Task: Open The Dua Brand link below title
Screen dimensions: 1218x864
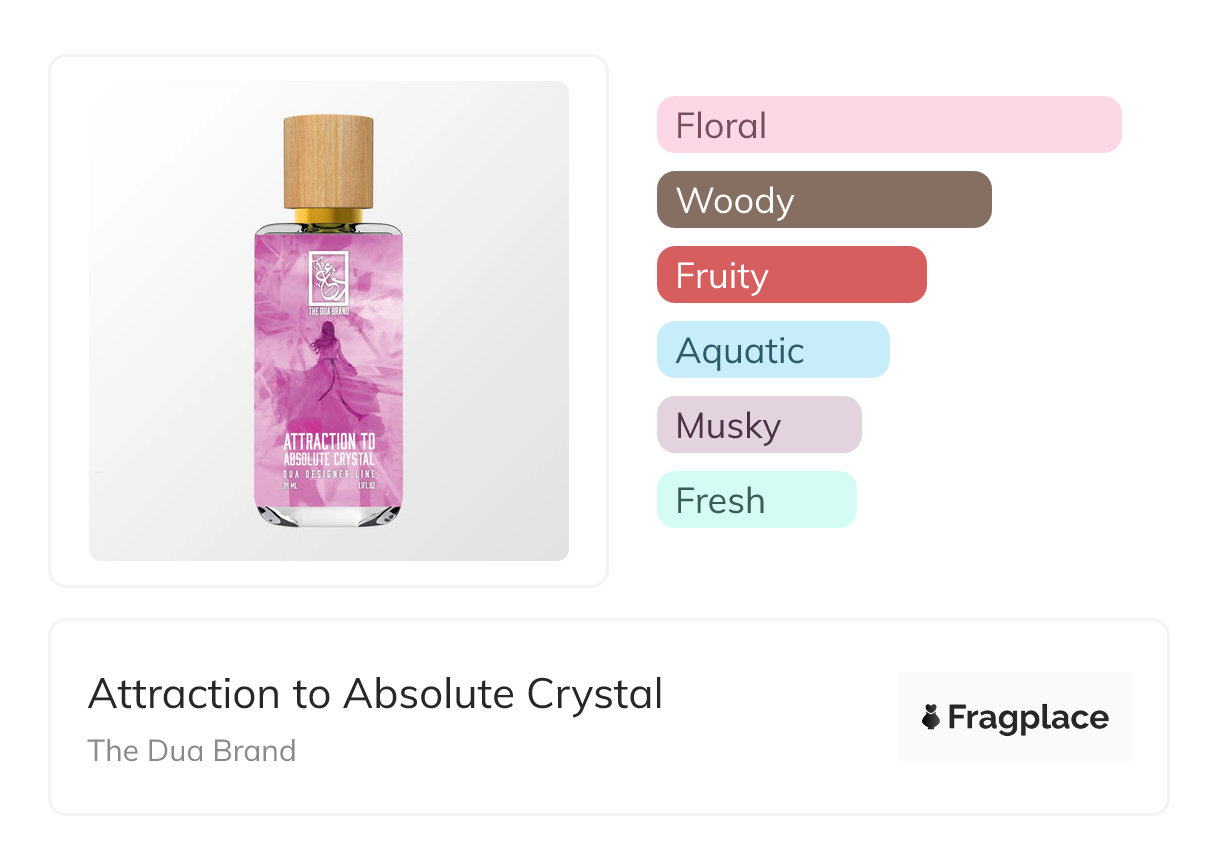Action: click(x=192, y=751)
